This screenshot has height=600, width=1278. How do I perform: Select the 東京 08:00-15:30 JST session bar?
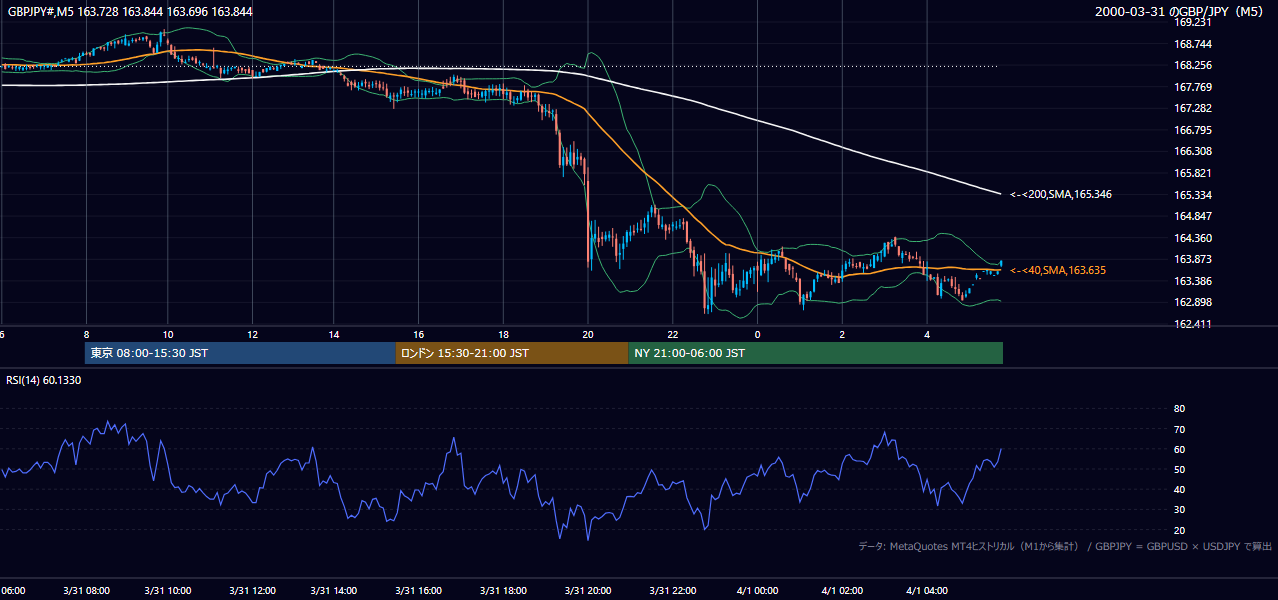tap(240, 353)
